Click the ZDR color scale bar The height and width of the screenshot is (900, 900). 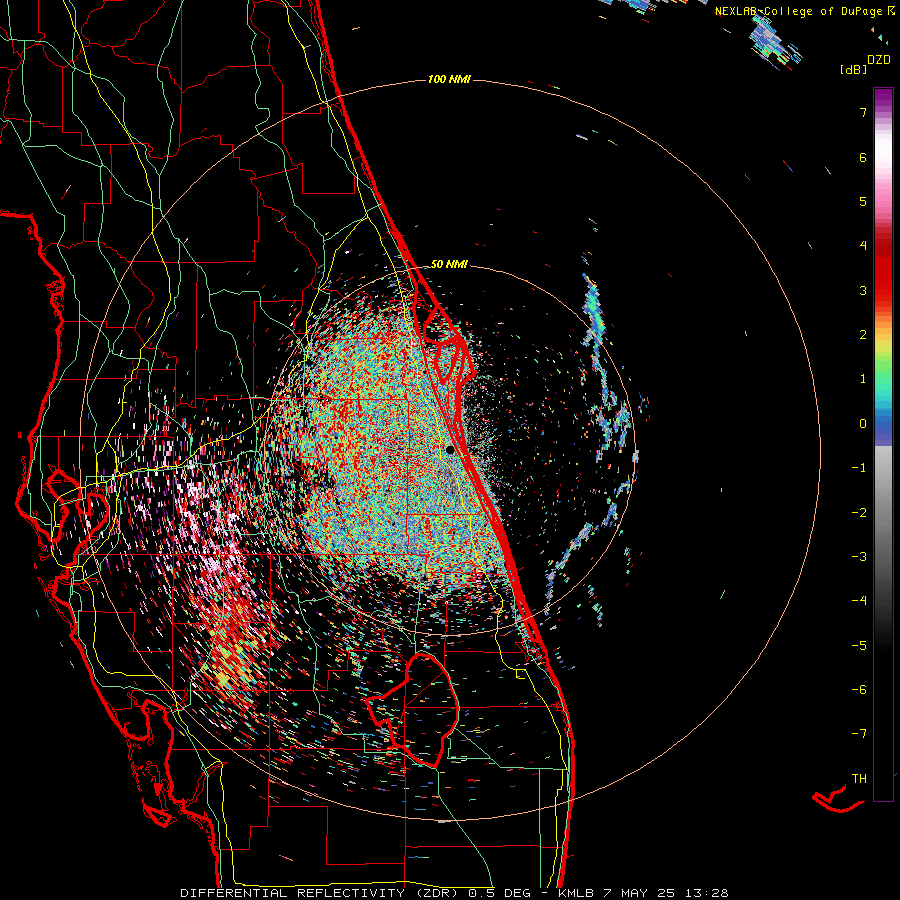[883, 444]
